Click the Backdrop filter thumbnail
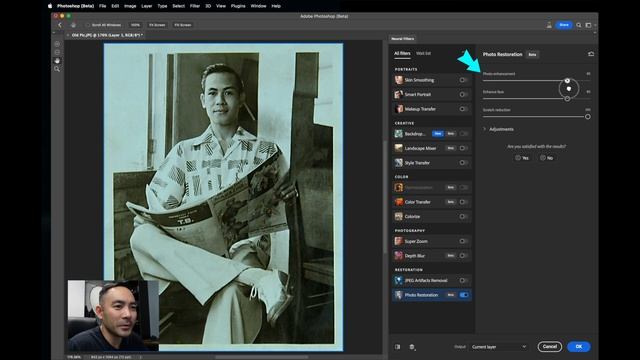 pos(398,133)
